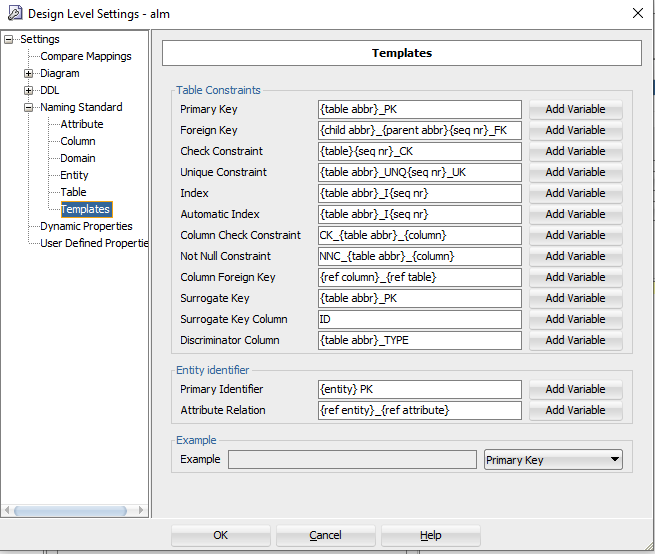Click Add Variable for Attribute Relation
655x554 pixels.
coord(575,411)
